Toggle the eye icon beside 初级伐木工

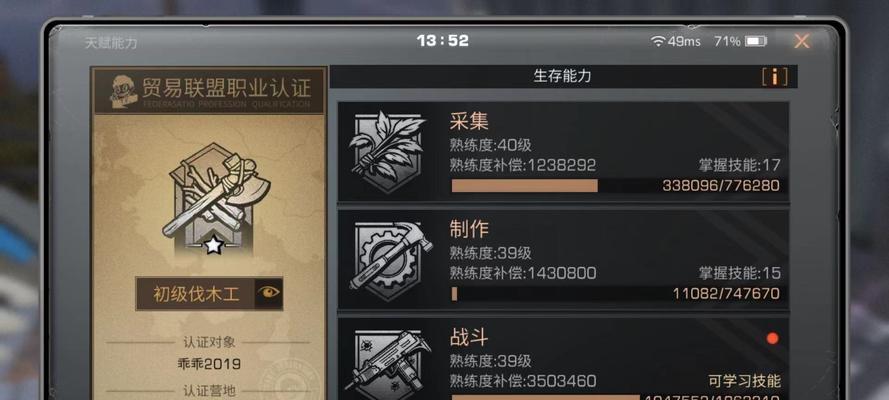tap(269, 293)
